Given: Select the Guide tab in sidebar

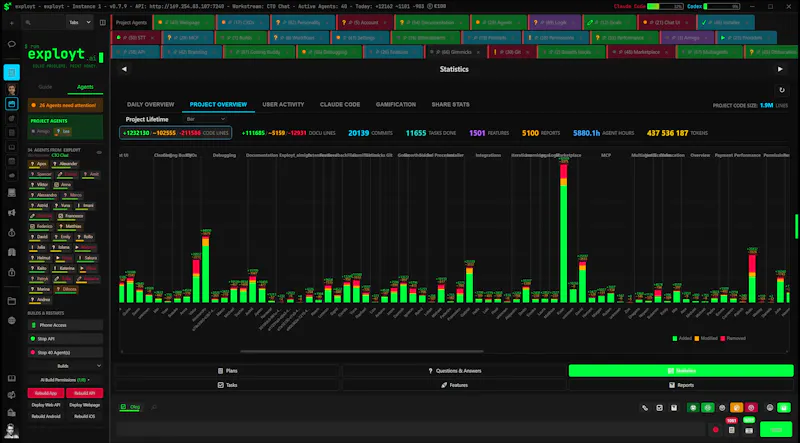Looking at the screenshot, I should click(45, 87).
